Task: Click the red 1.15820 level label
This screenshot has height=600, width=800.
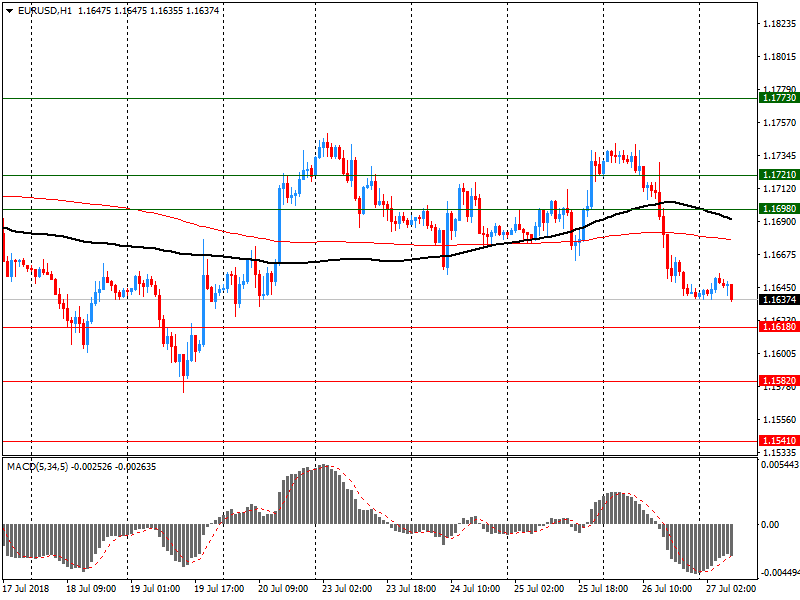Action: [x=779, y=381]
